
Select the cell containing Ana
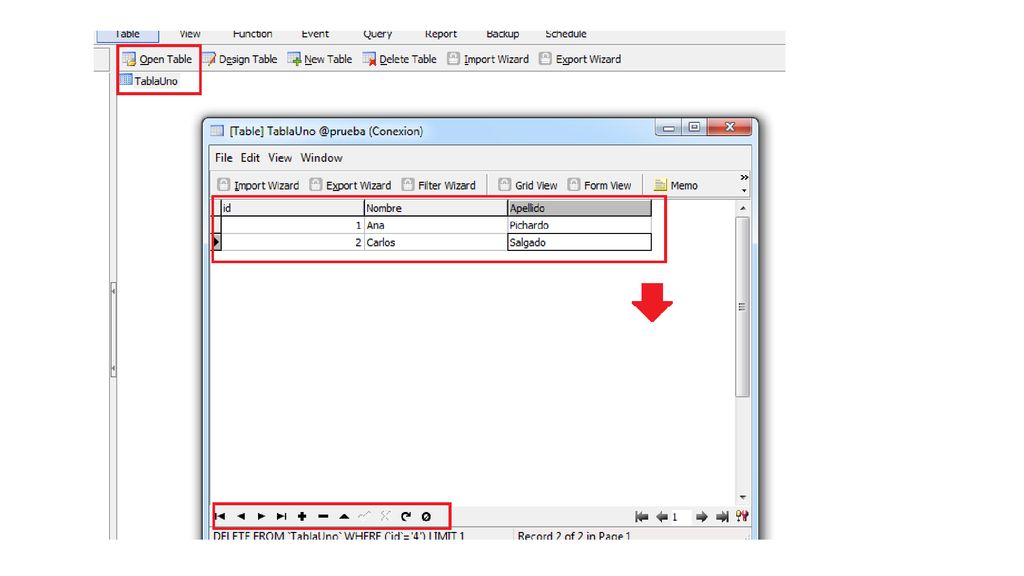(436, 225)
